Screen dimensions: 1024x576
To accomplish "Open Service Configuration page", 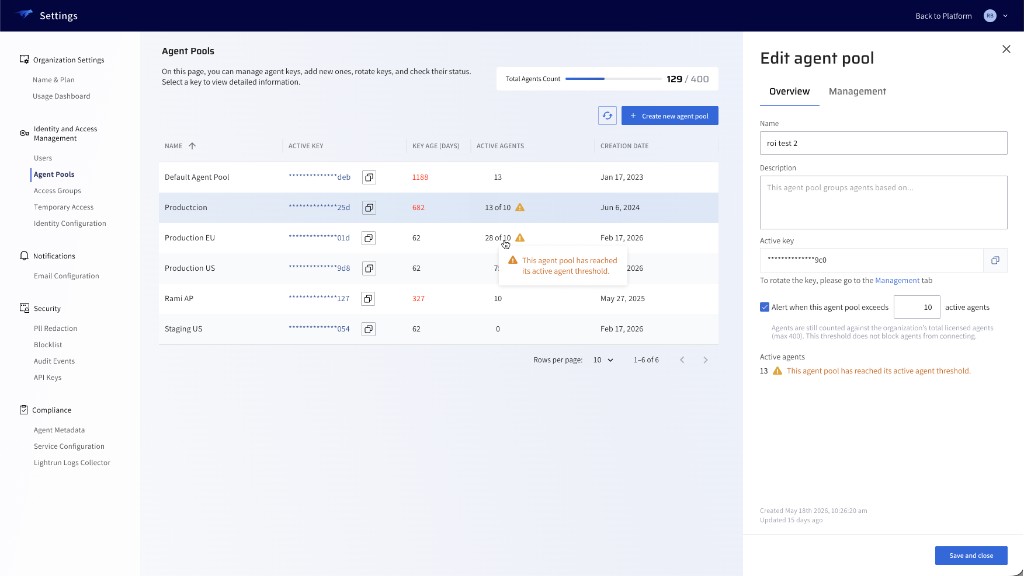I will [x=69, y=446].
